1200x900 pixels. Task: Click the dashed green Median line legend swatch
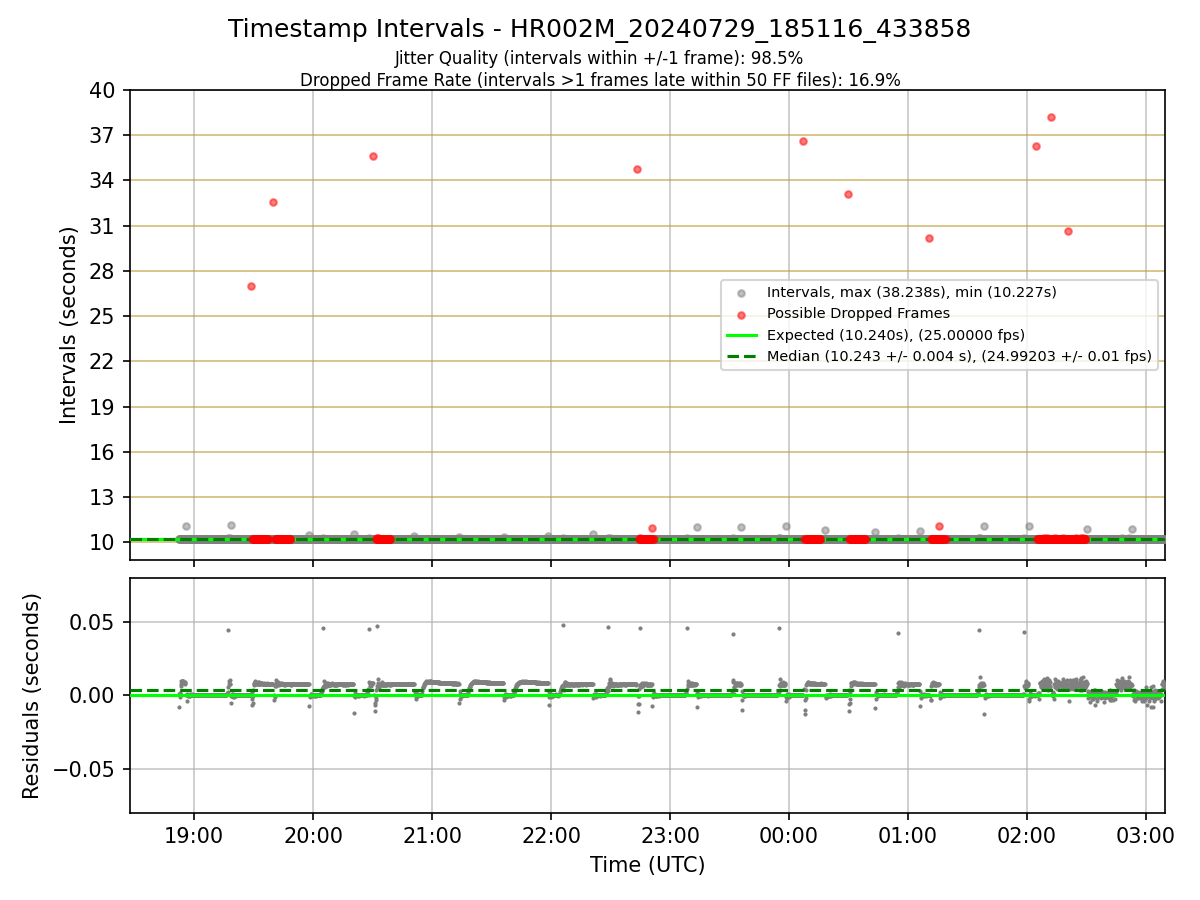pos(741,356)
